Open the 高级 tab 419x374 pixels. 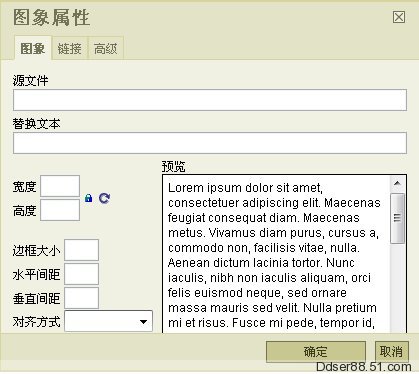pos(106,49)
